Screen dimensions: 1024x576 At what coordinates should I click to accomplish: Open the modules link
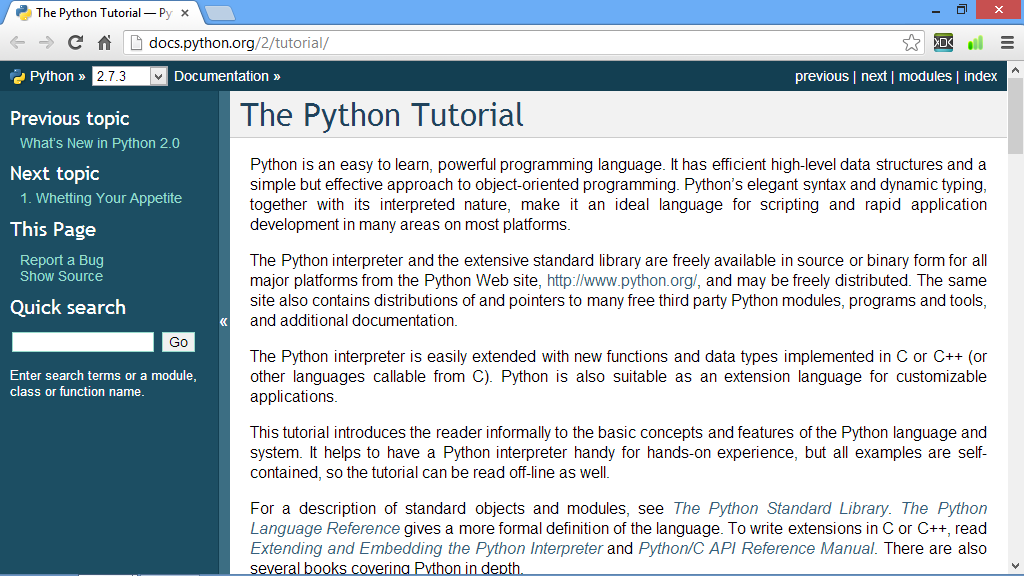tap(925, 76)
